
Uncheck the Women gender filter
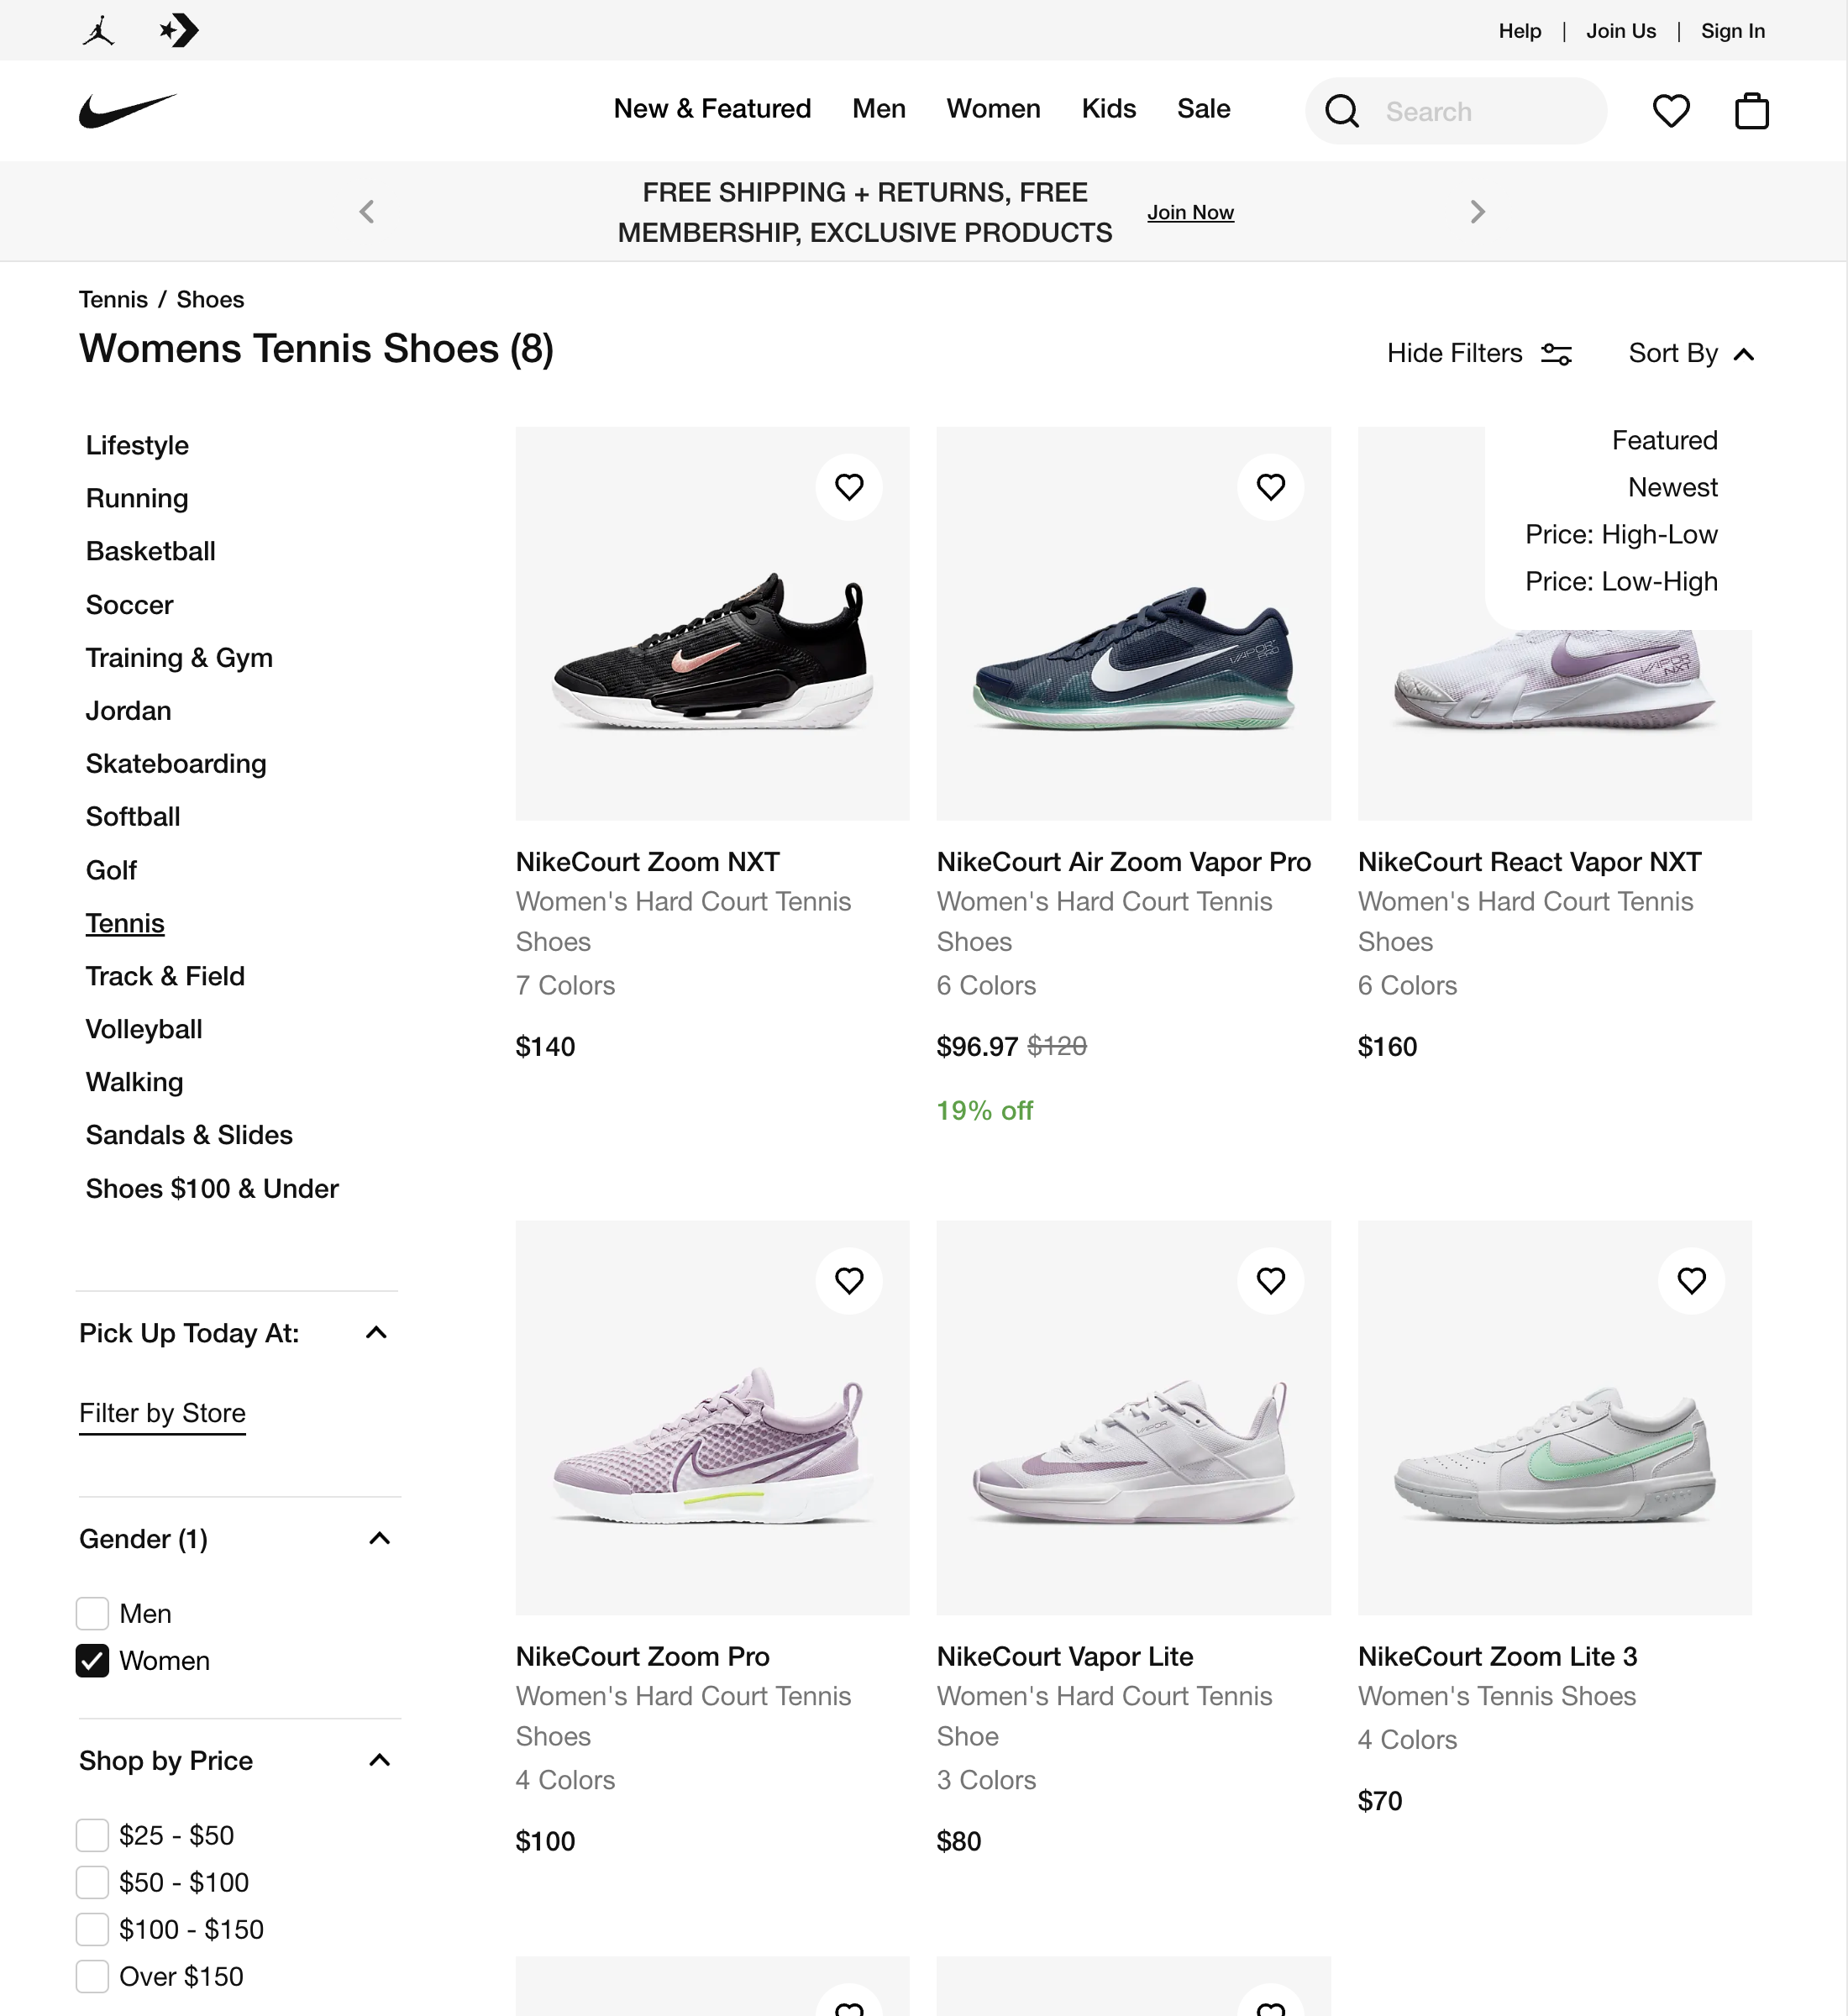(x=92, y=1661)
